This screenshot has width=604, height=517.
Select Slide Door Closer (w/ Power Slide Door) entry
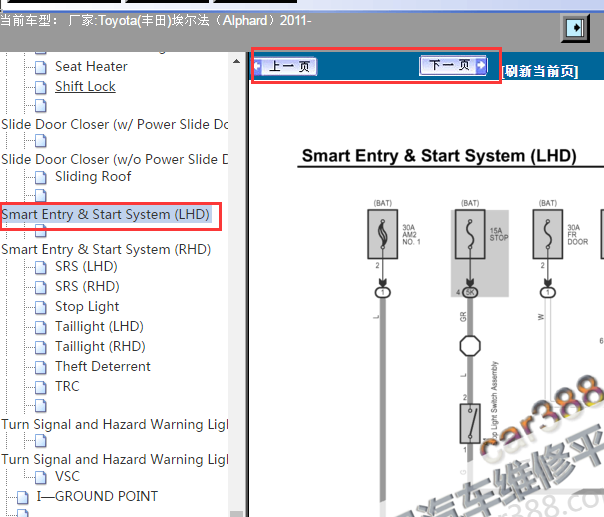[x=114, y=124]
